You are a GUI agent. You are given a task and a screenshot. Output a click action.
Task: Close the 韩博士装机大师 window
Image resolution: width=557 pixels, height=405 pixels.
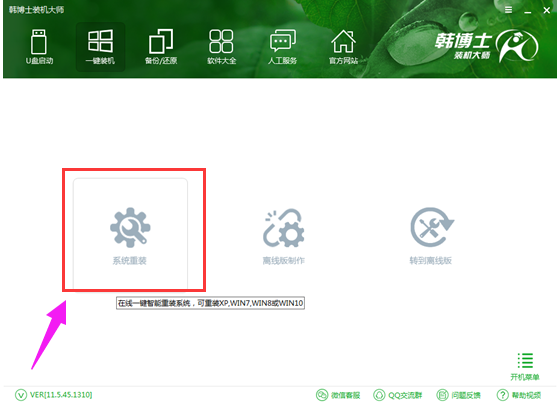point(547,11)
